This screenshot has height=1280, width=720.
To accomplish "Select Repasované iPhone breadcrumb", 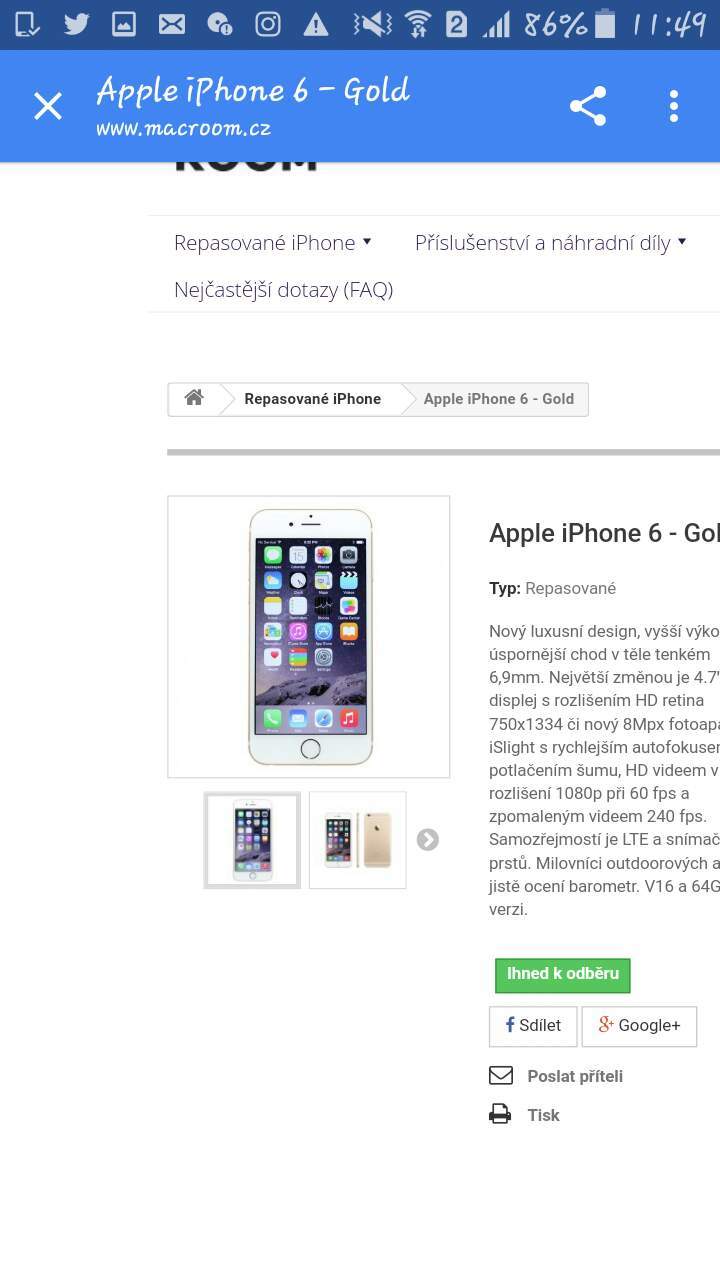I will pos(313,398).
